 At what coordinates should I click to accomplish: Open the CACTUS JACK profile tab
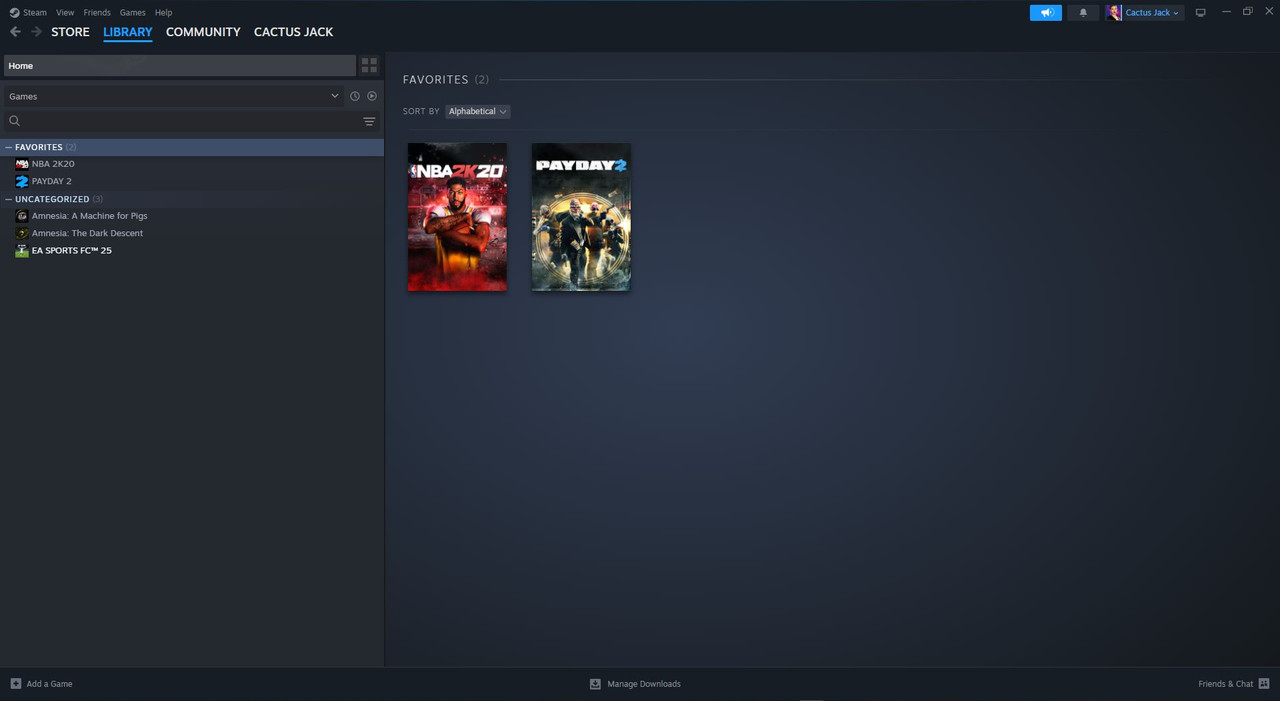click(x=294, y=32)
